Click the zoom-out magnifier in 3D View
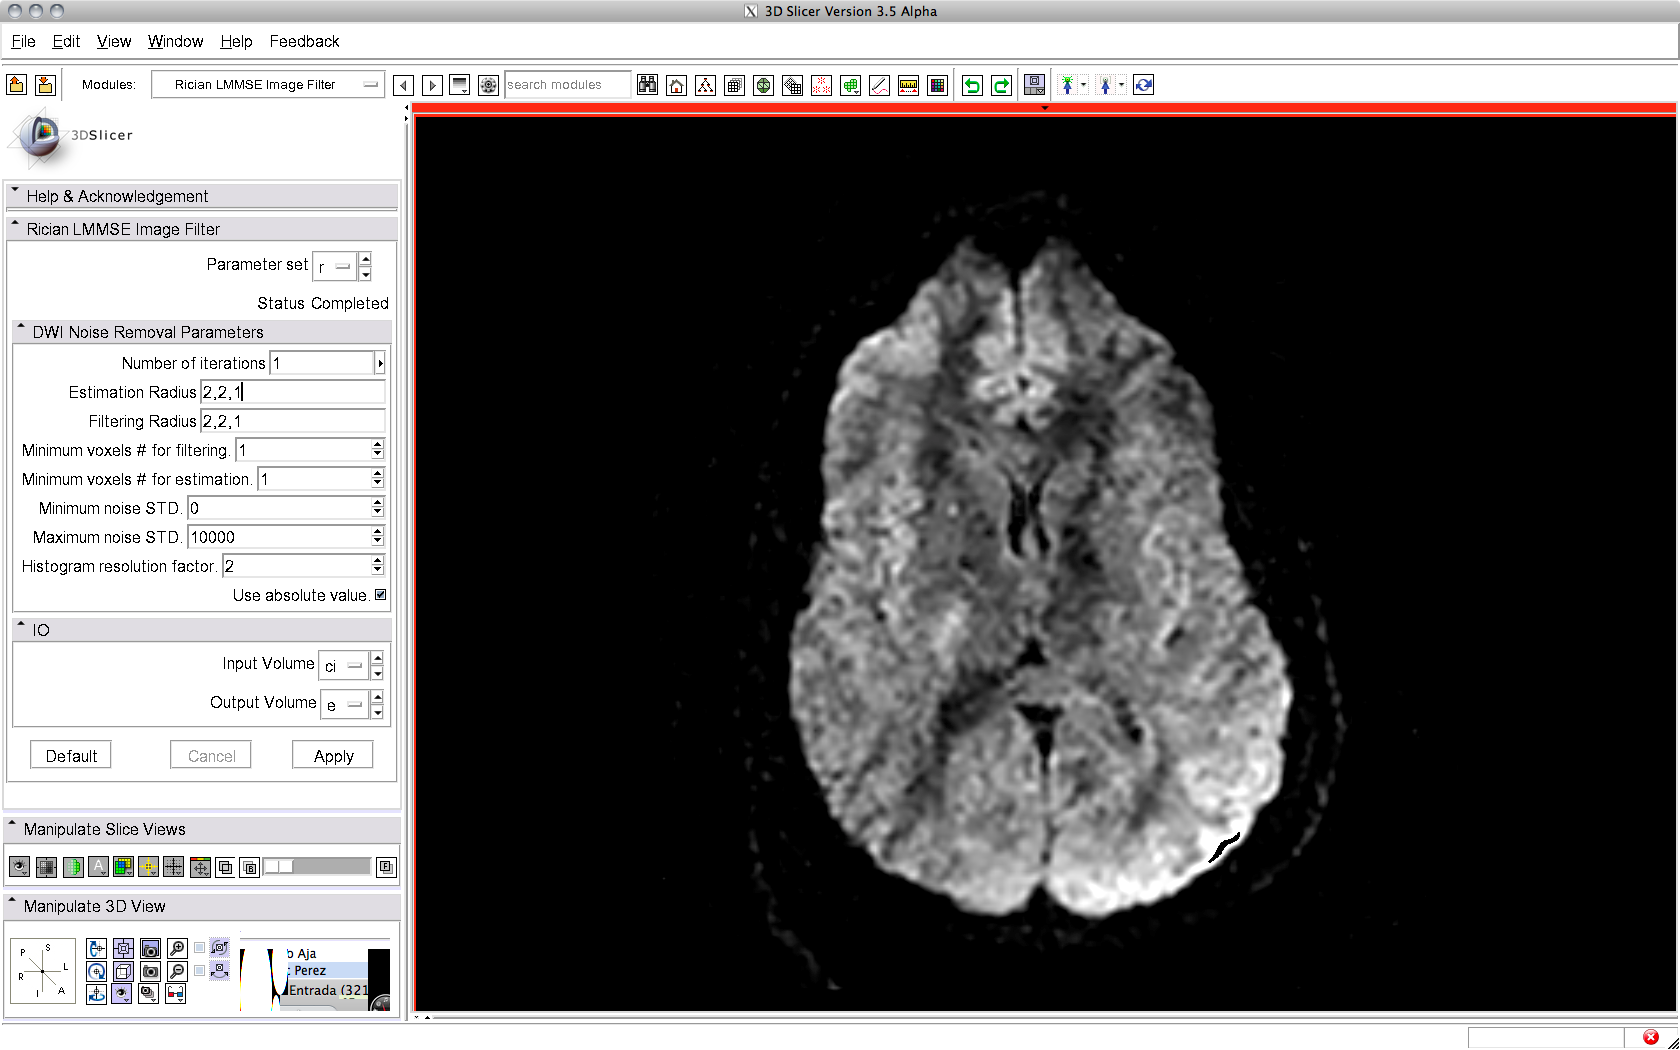This screenshot has width=1680, height=1050. (177, 971)
